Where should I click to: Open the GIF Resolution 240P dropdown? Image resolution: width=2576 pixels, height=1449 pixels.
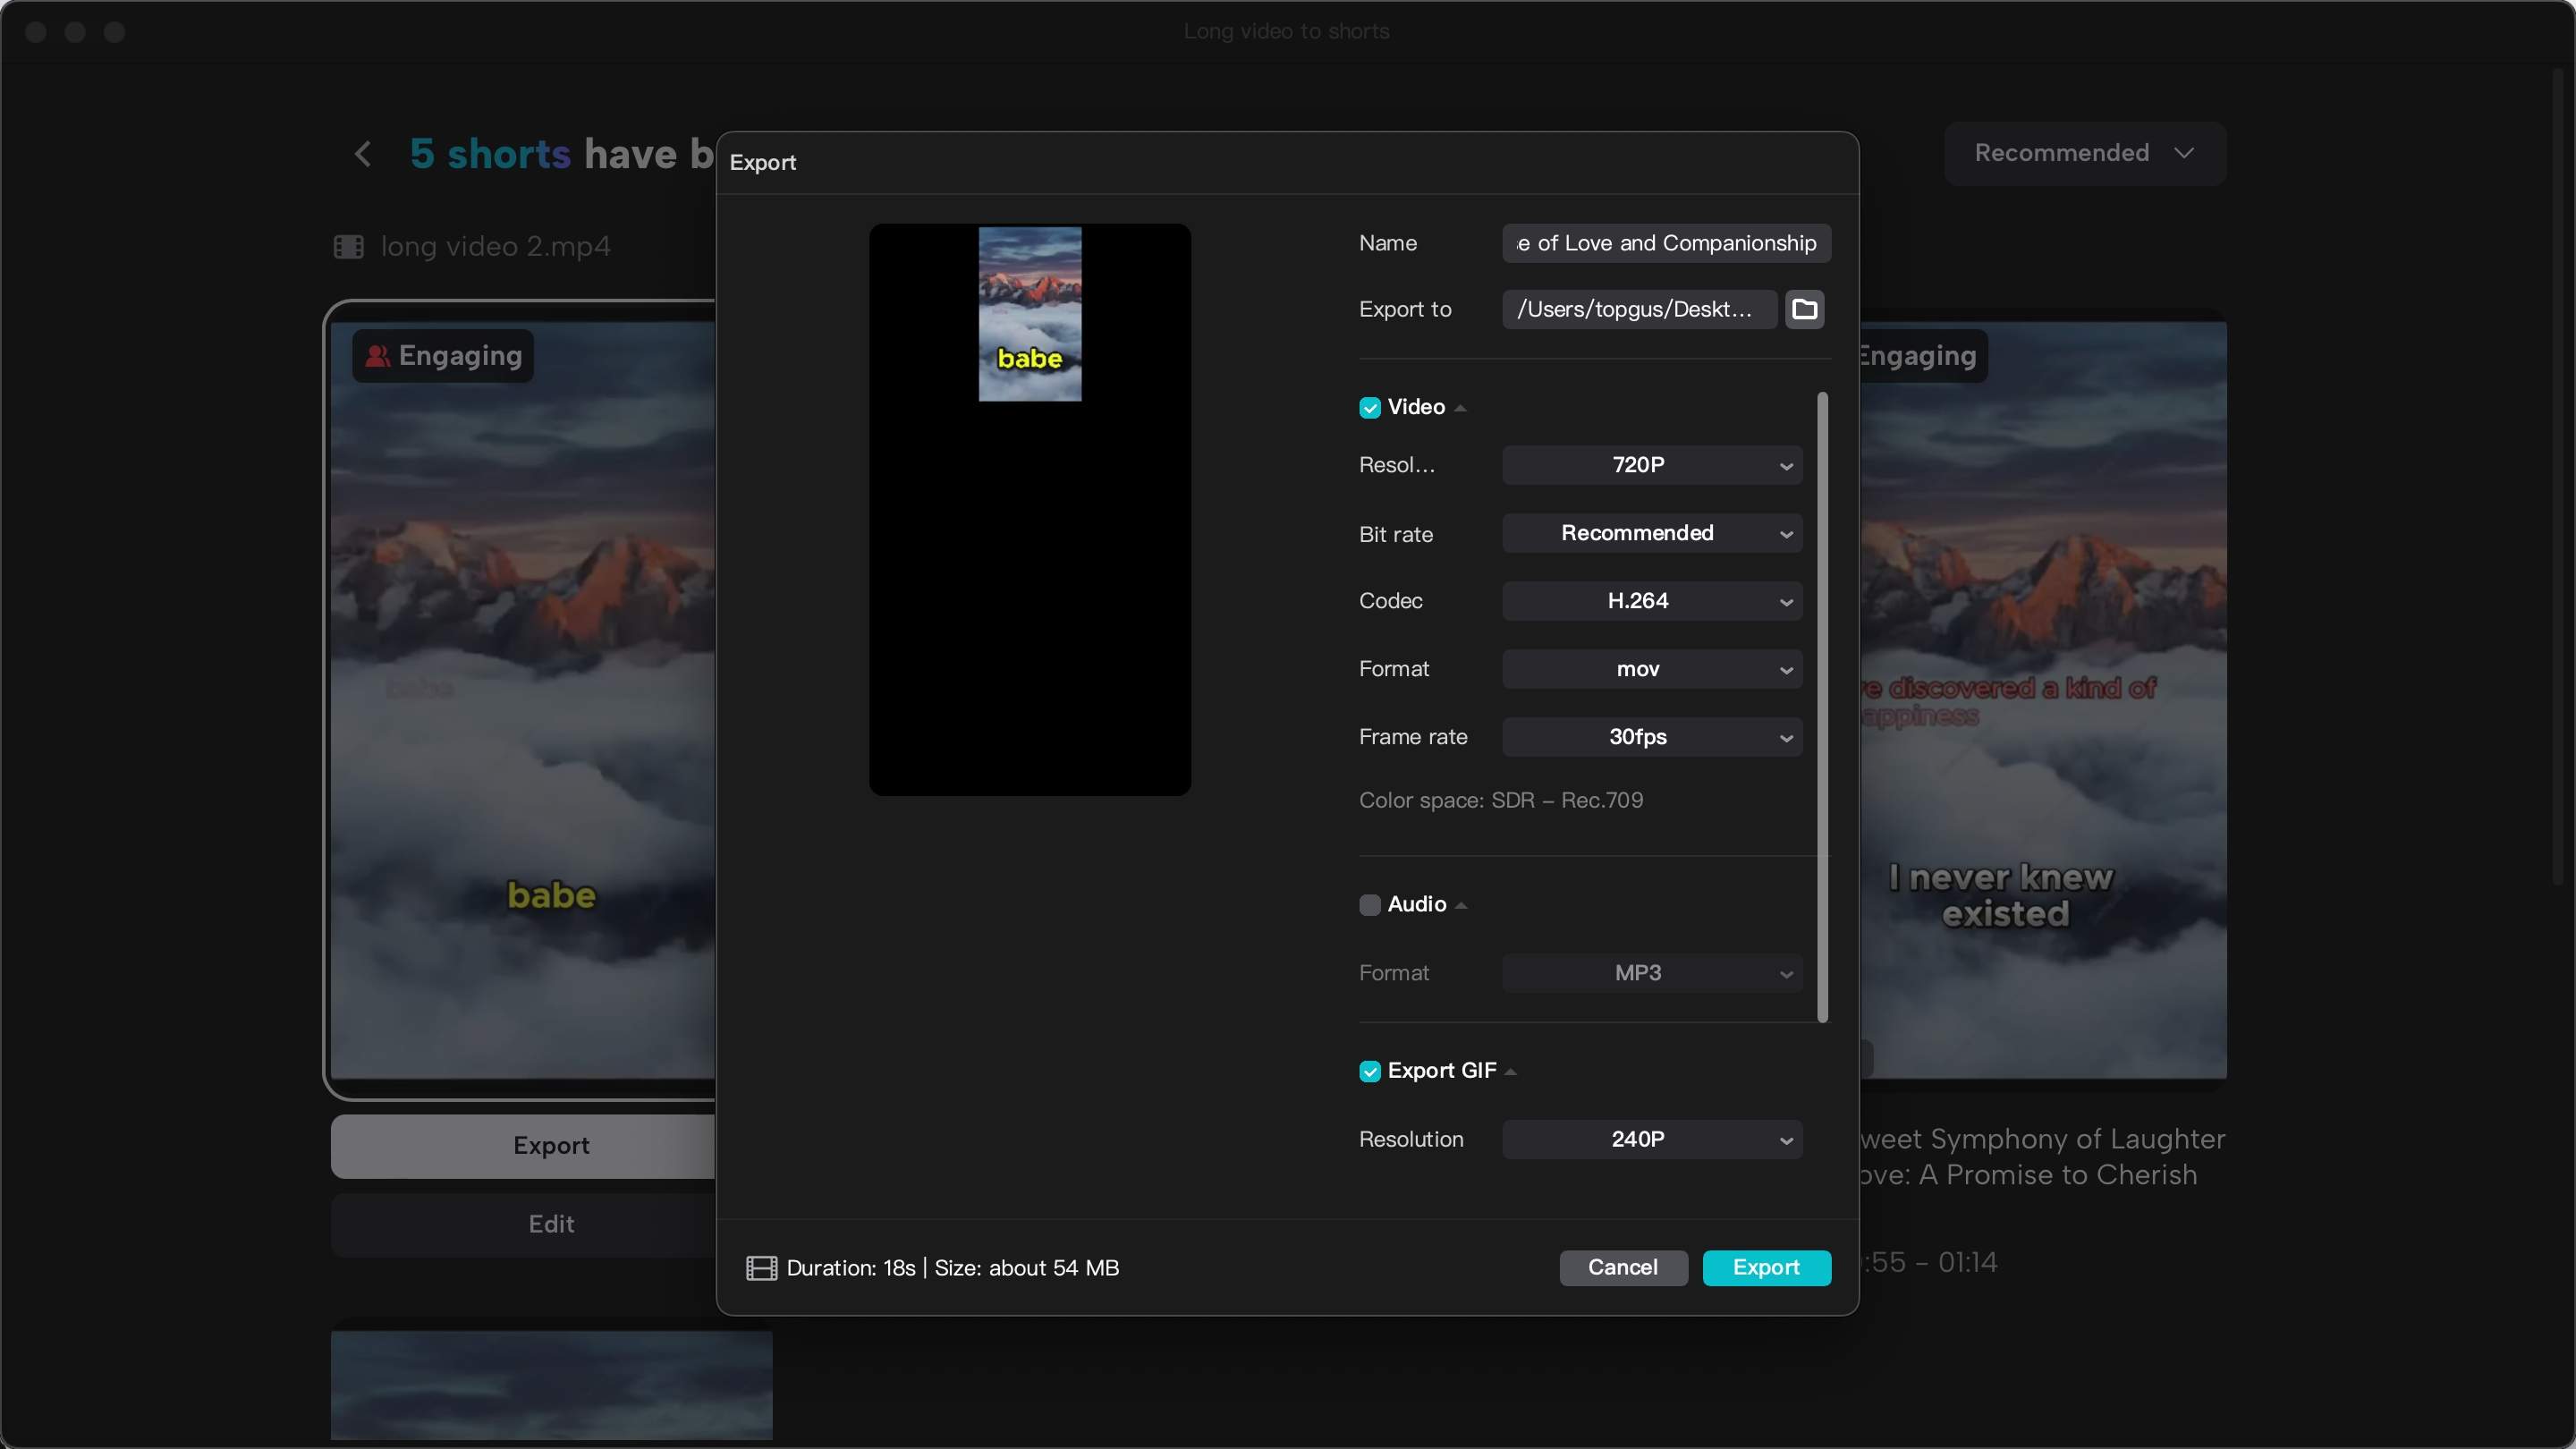(x=1652, y=1139)
